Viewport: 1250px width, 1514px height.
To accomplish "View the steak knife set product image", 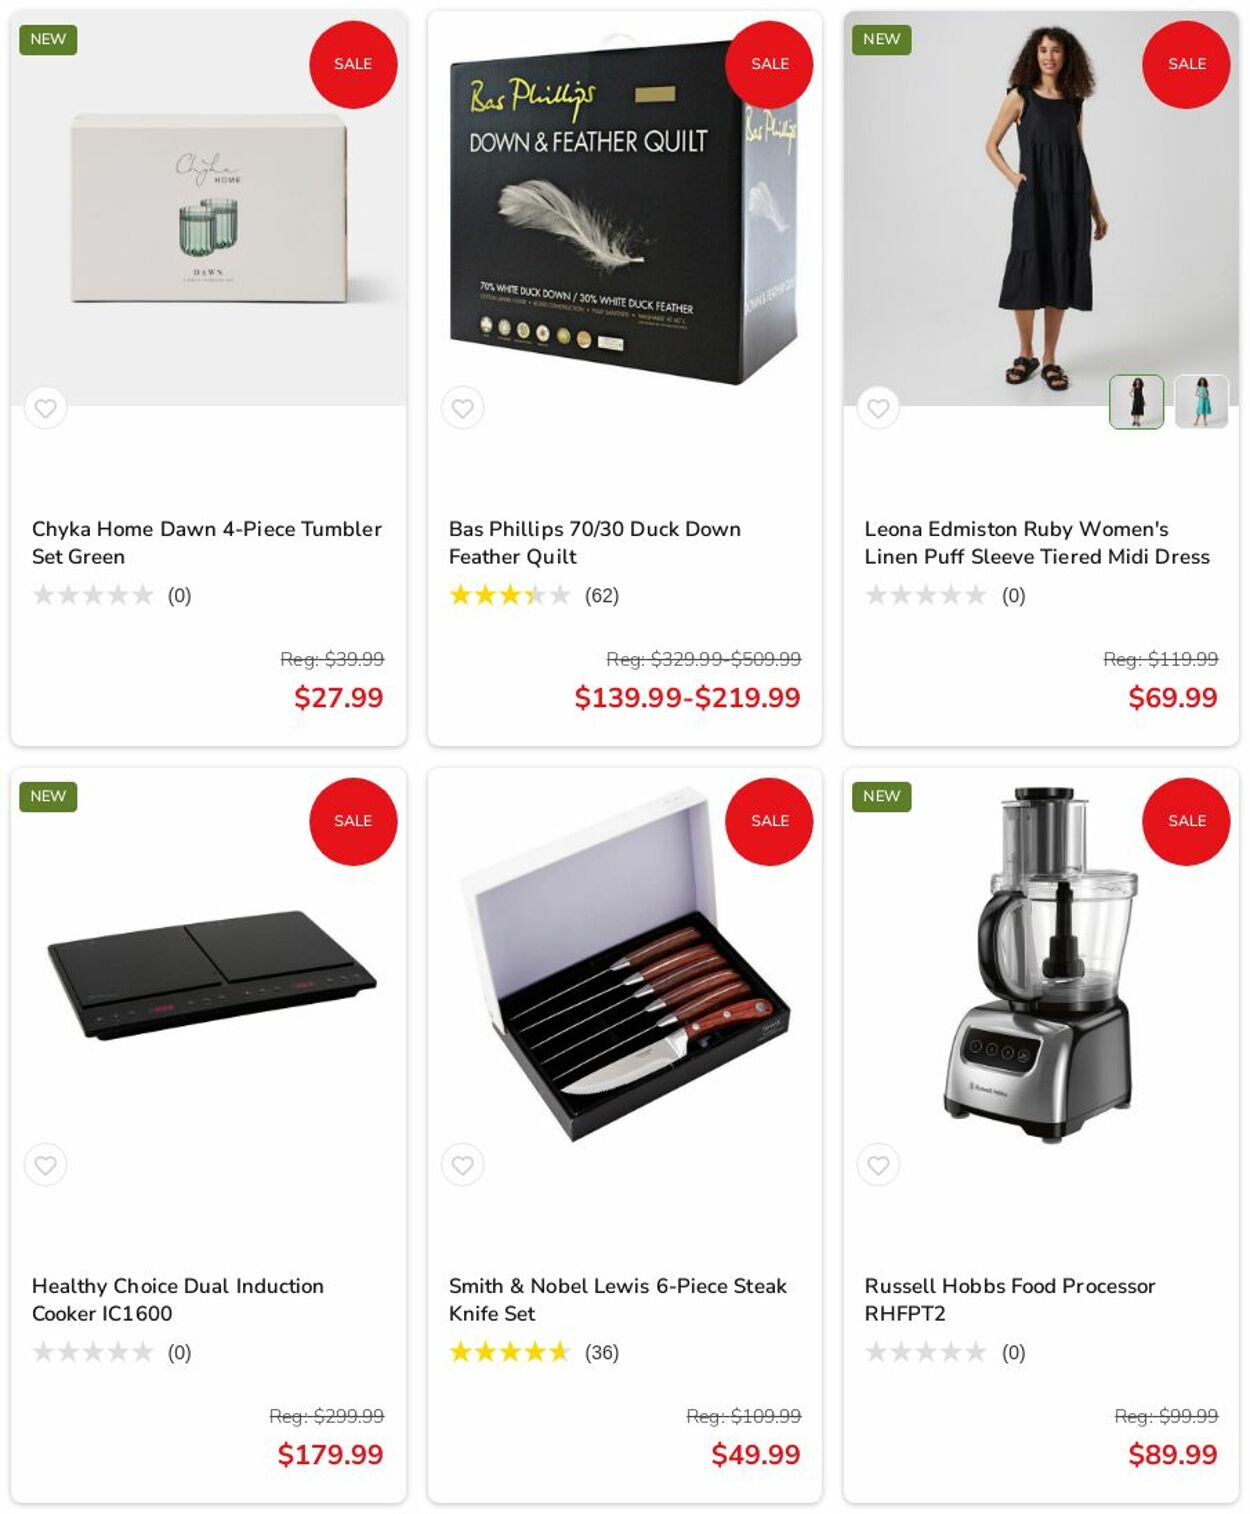I will pos(624,965).
